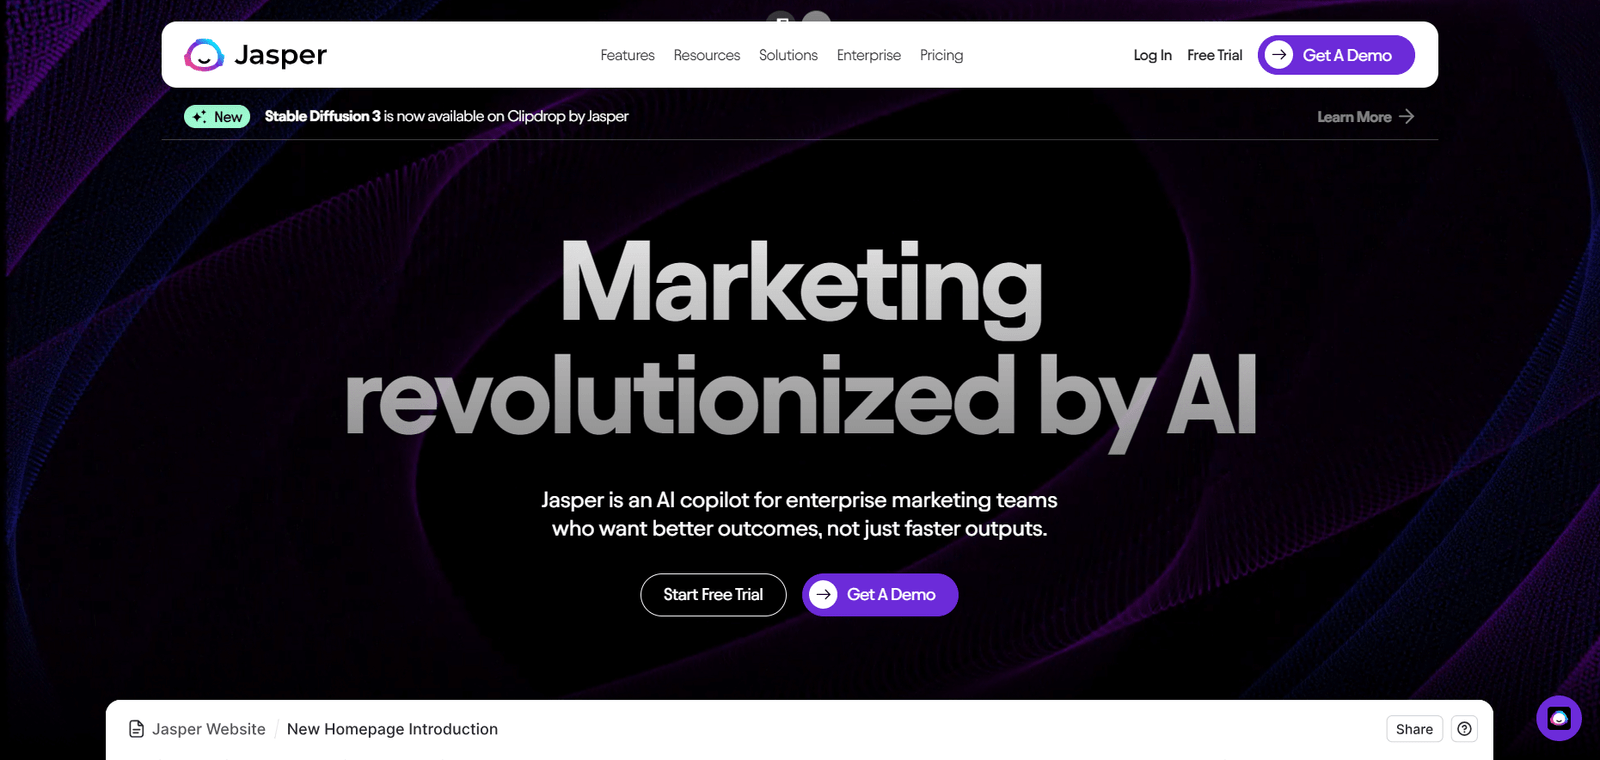Open the Features menu

[627, 55]
